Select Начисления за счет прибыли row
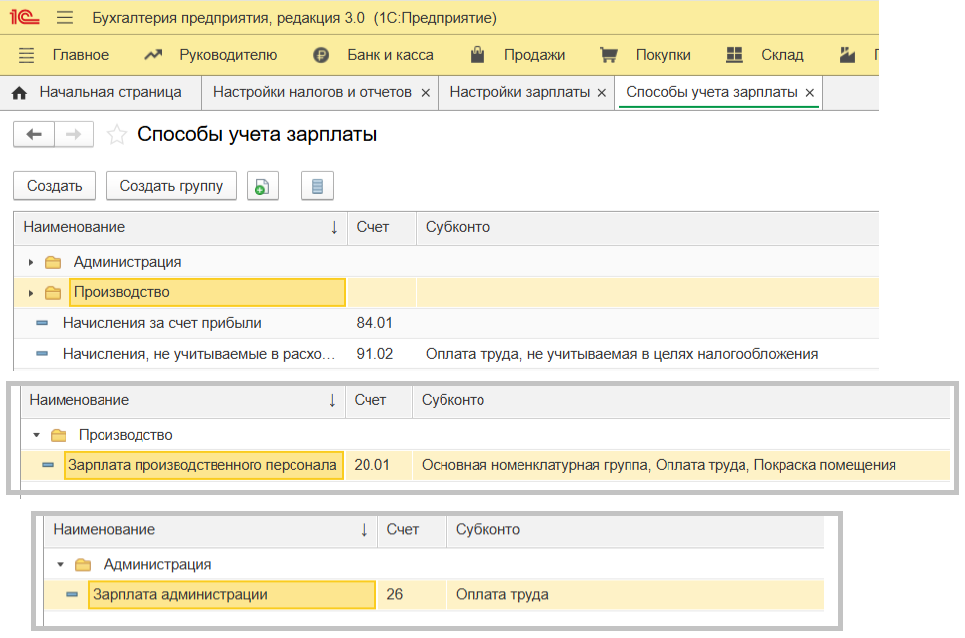 446,323
